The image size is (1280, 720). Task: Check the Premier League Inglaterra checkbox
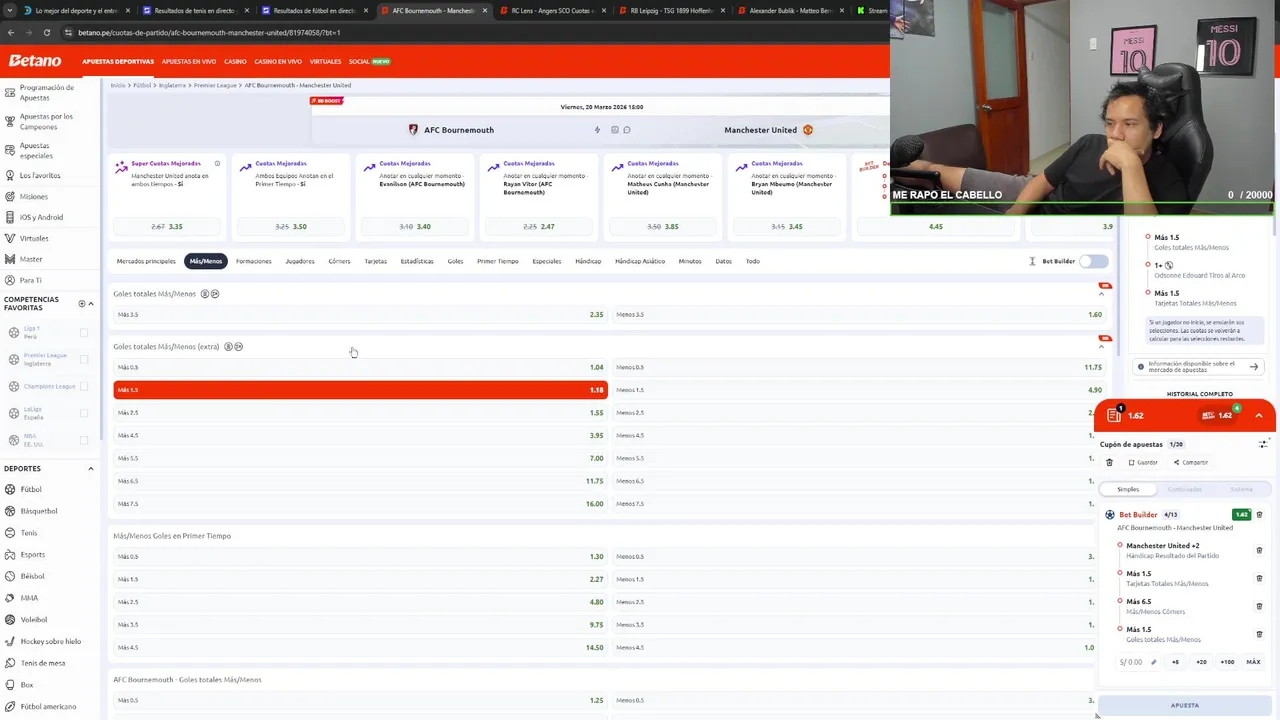tap(83, 360)
